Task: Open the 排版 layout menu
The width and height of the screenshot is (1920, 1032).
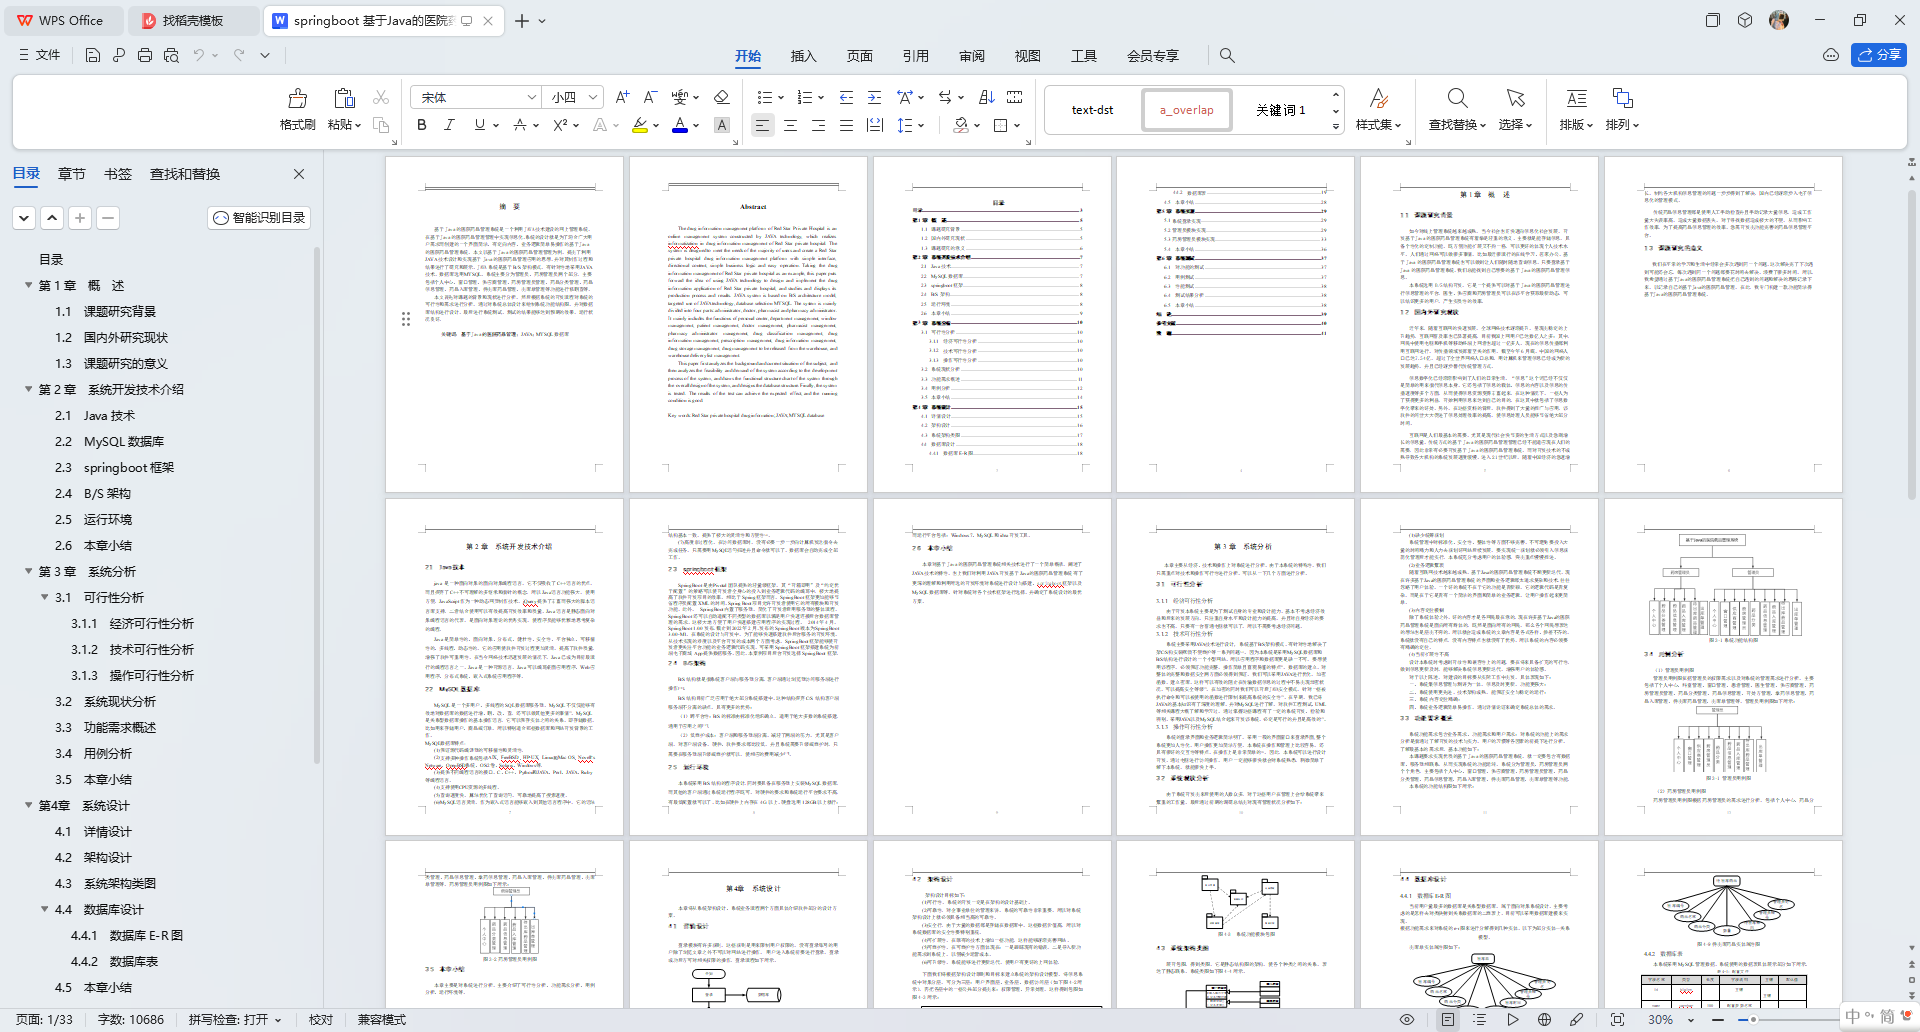Action: pos(1576,110)
